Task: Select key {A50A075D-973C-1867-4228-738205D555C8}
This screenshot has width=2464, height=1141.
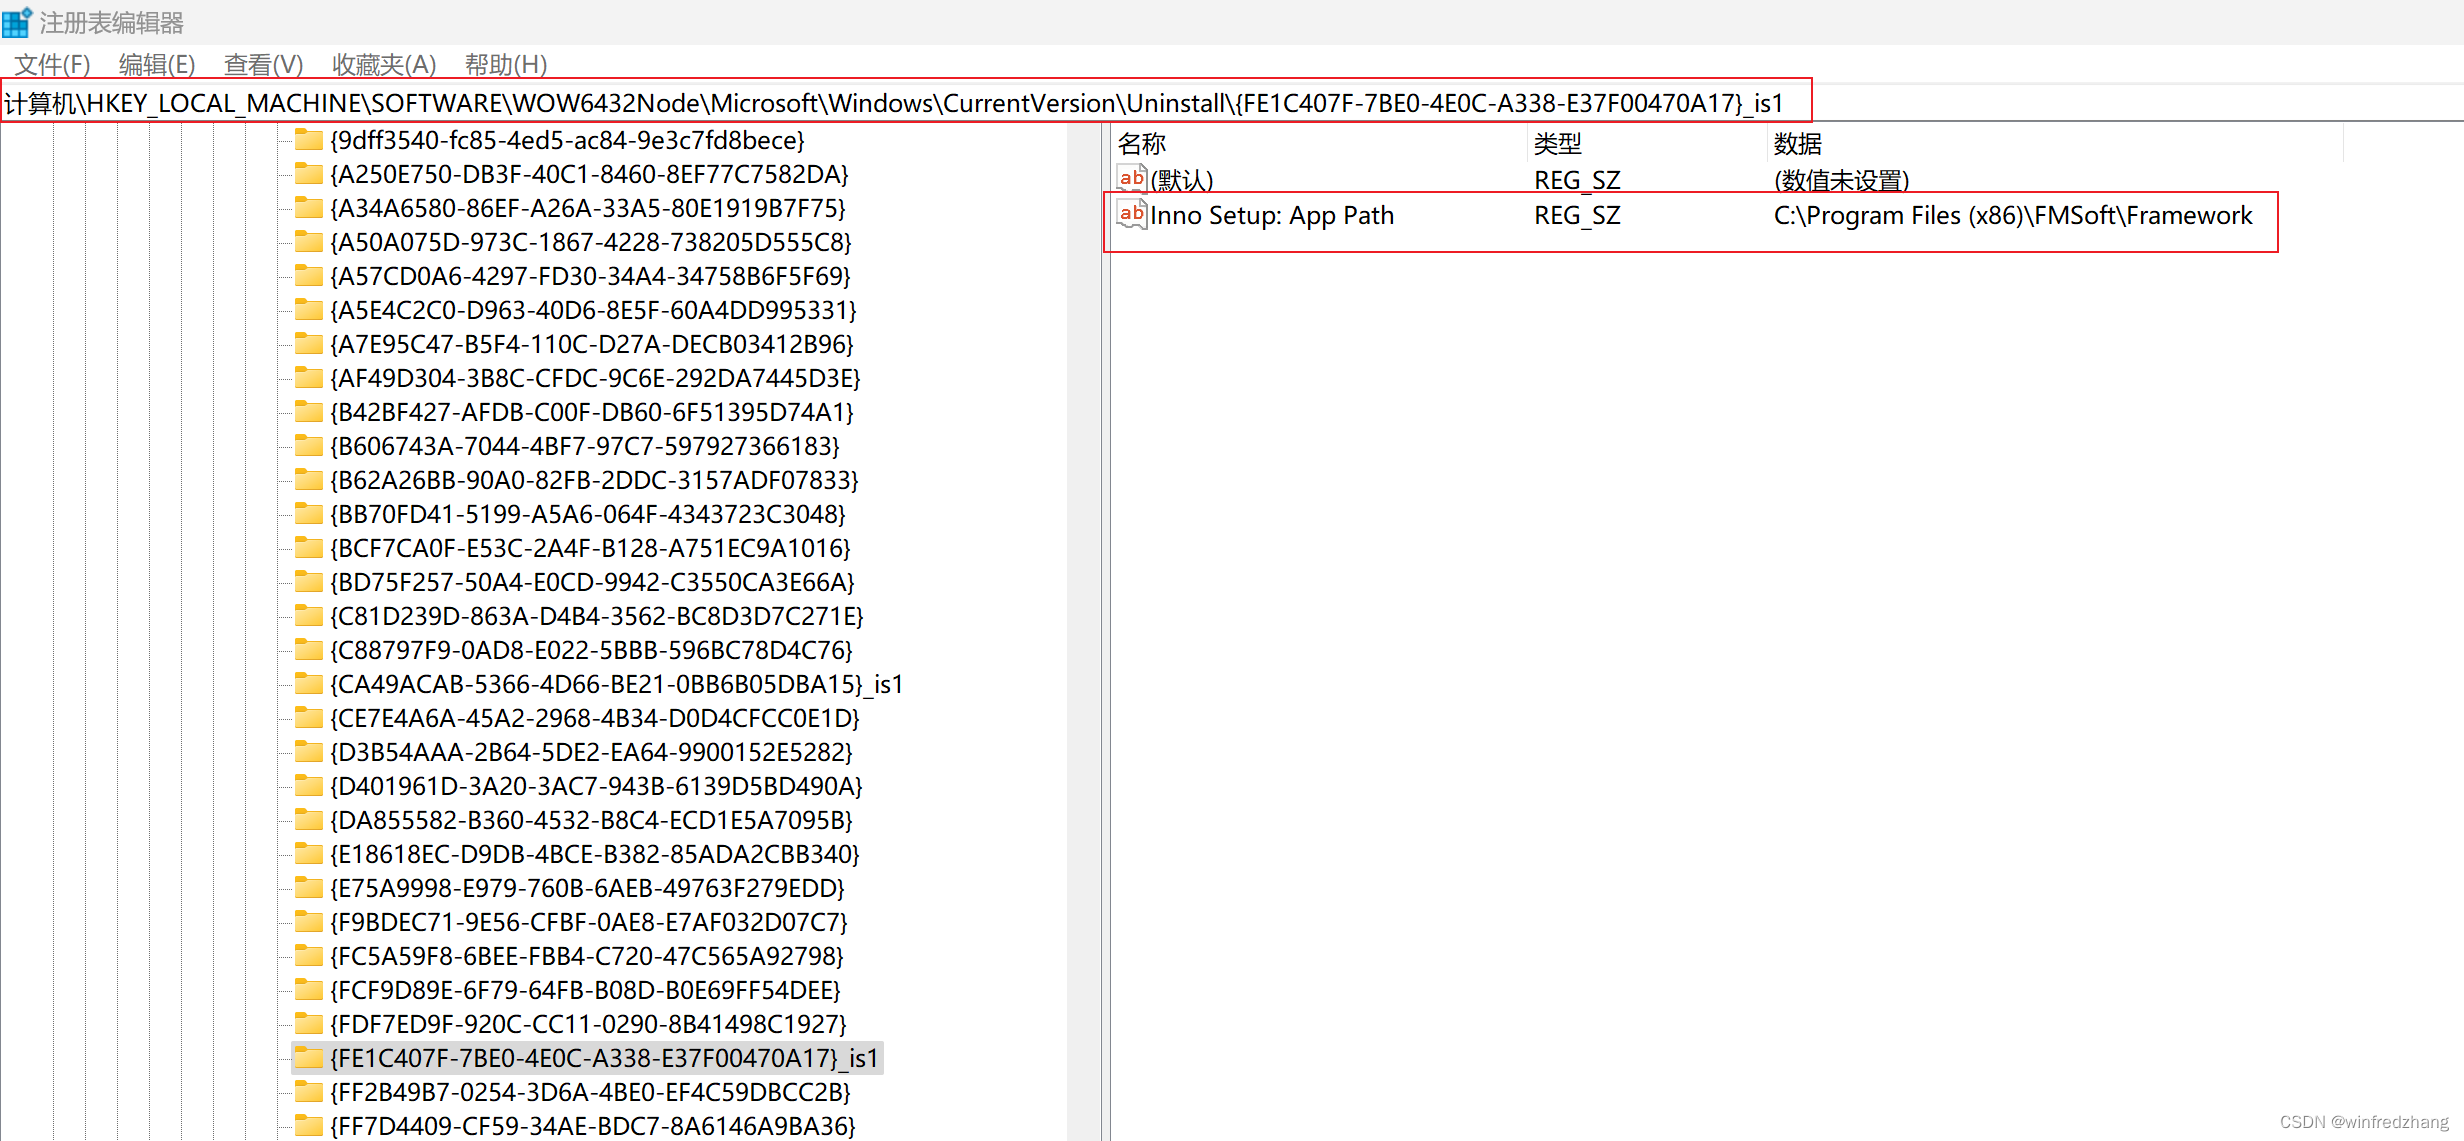Action: [x=591, y=242]
